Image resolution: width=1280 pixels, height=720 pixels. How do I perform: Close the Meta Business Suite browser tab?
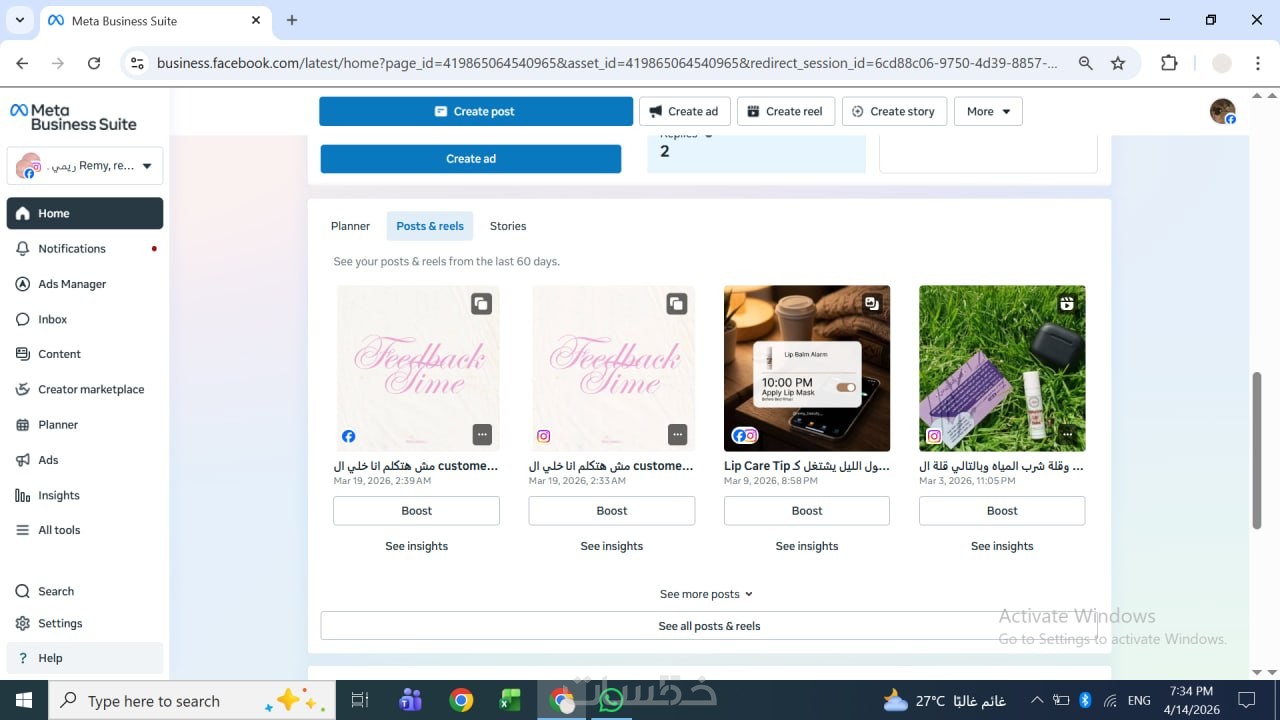256,20
